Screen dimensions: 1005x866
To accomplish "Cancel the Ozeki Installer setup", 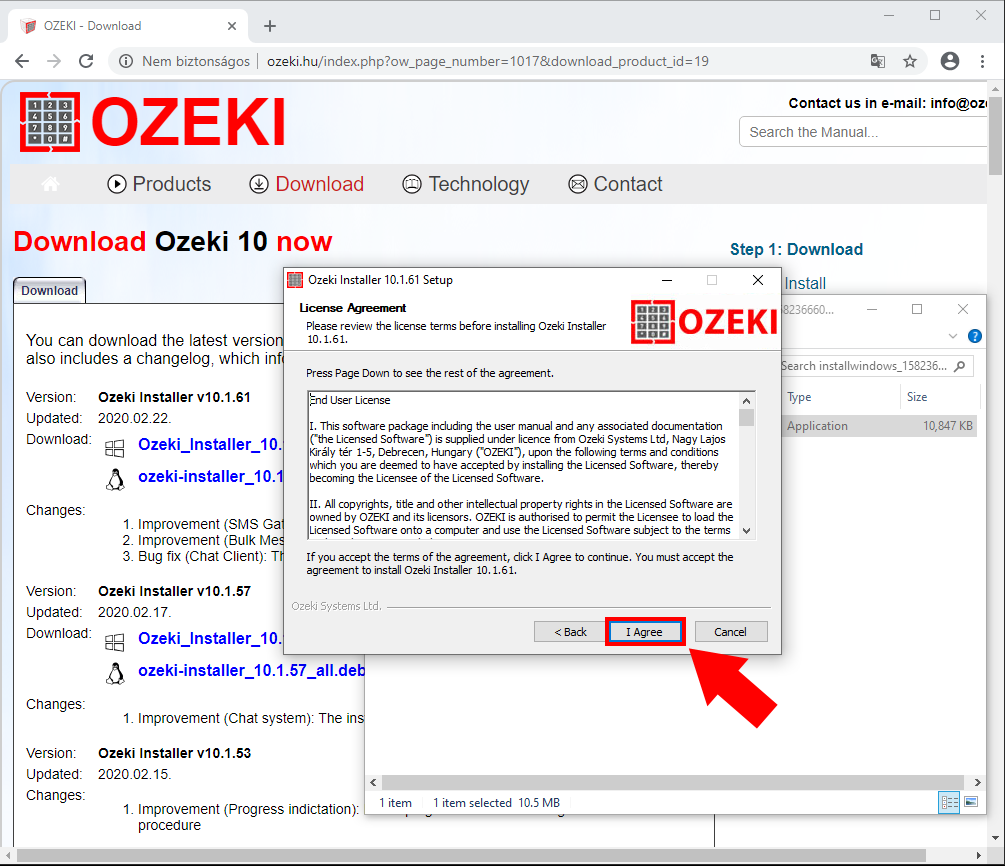I will [x=731, y=632].
